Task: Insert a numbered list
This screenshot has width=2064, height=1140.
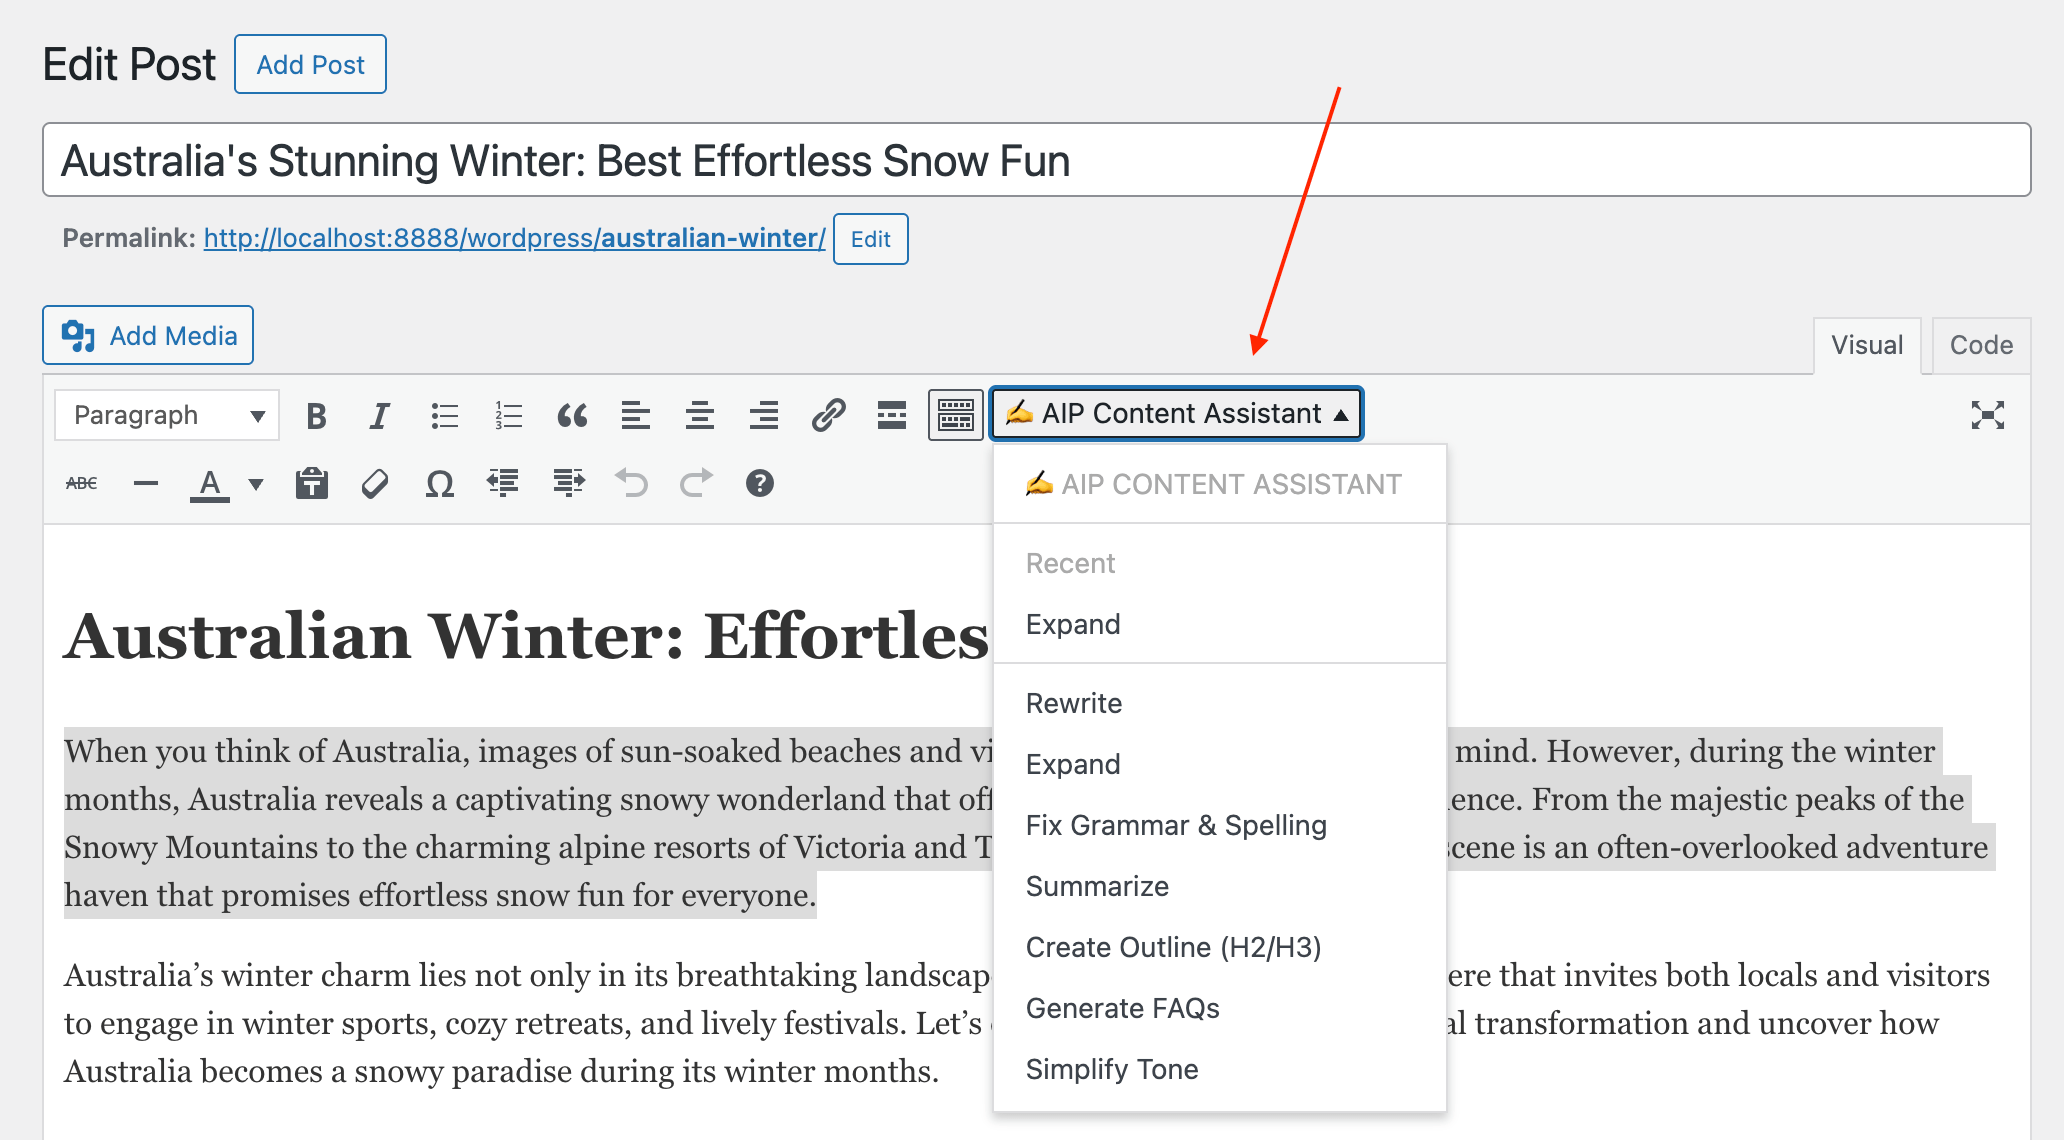Action: pyautogui.click(x=508, y=415)
